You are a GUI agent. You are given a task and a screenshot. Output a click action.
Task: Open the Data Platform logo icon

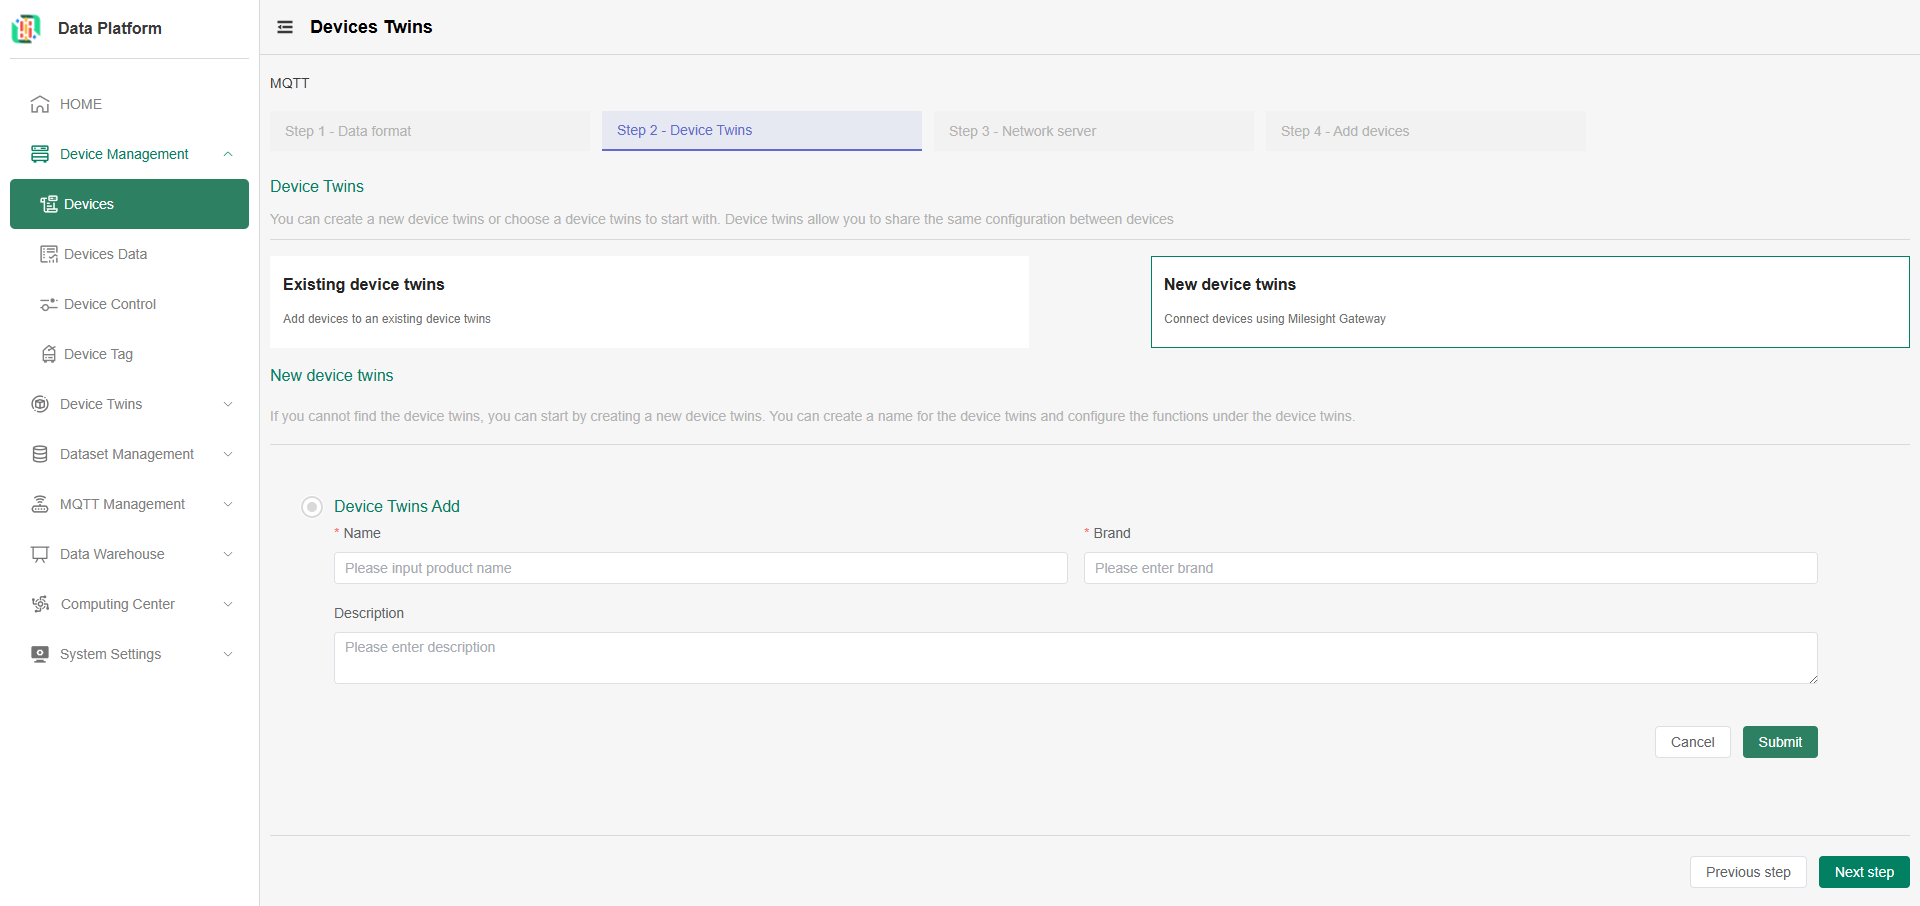tap(26, 28)
